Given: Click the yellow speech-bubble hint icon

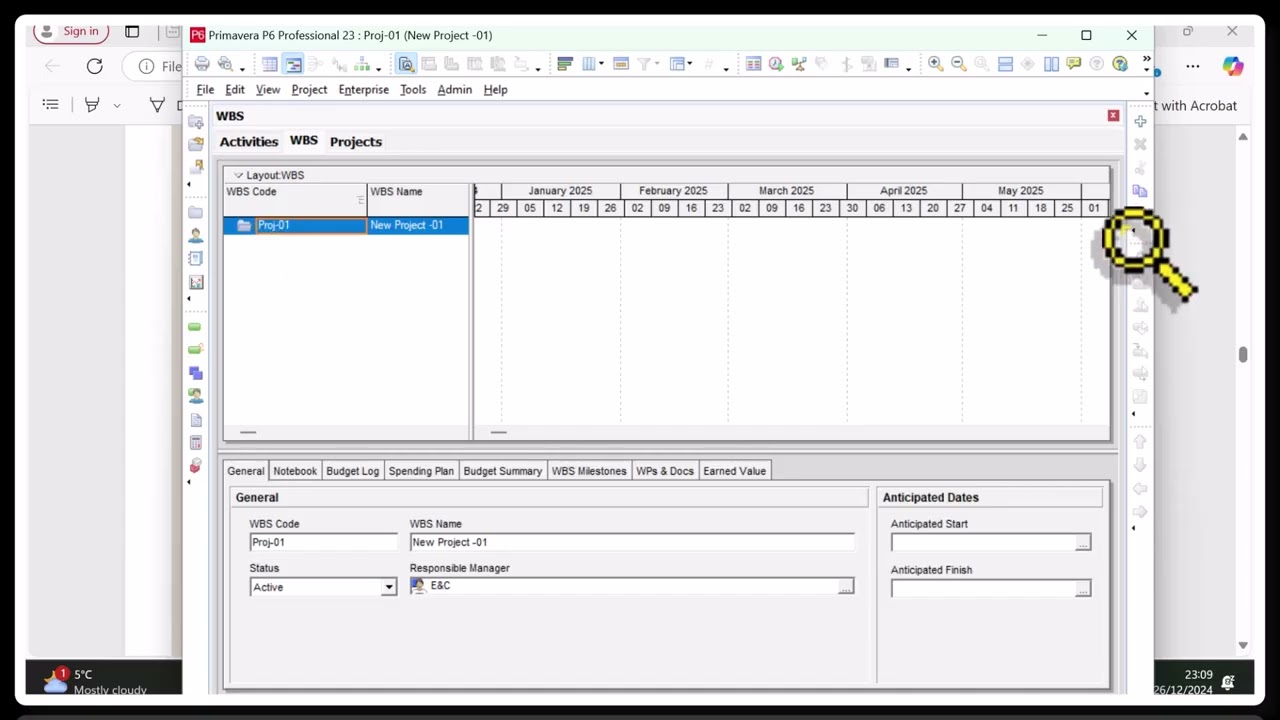Looking at the screenshot, I should click(x=1074, y=64).
